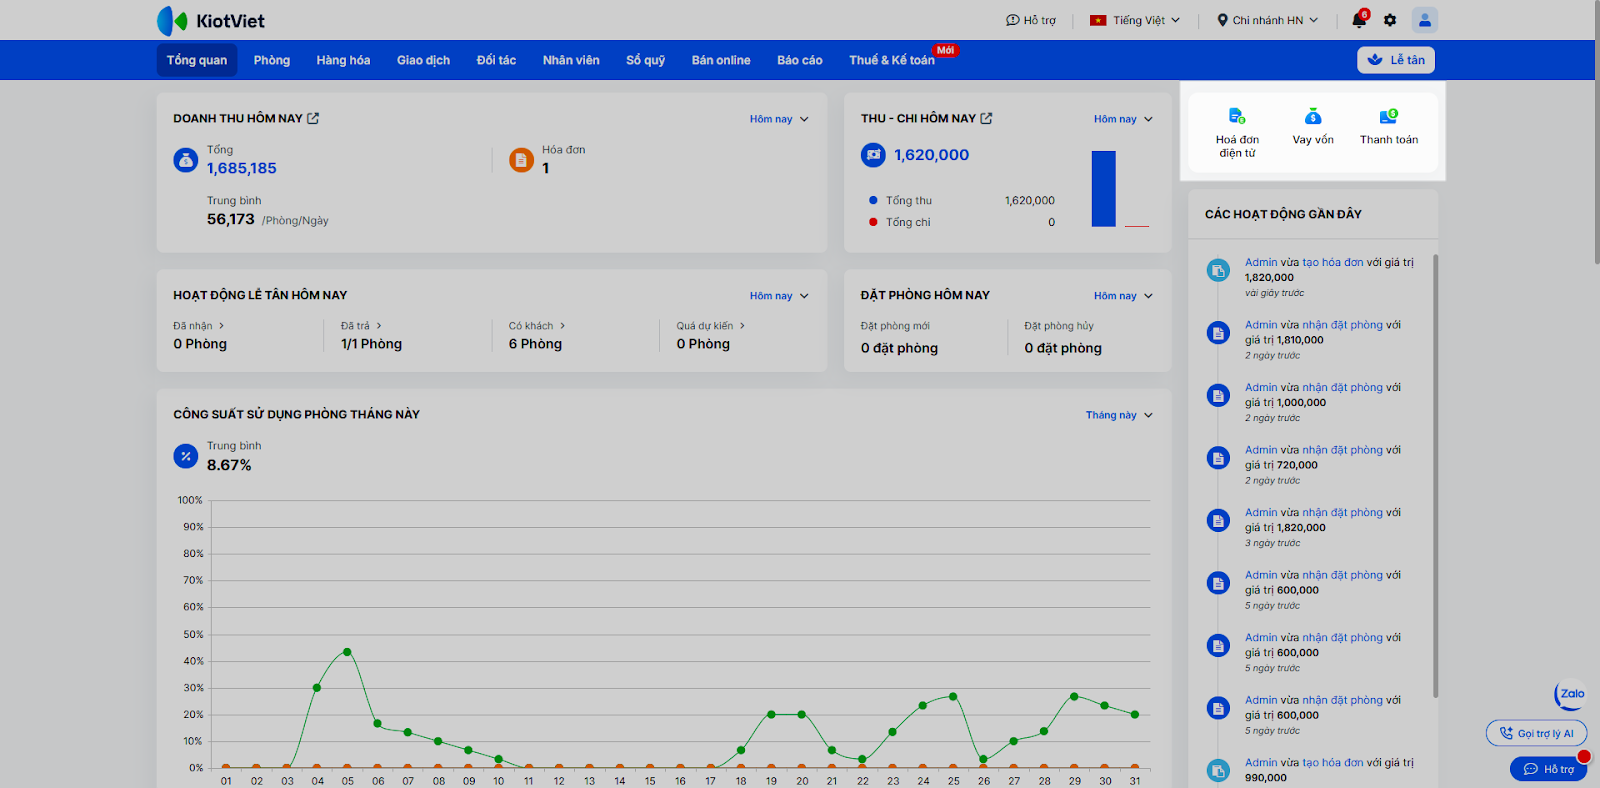Open the Báo cáo menu
Screen dimensions: 1600x788
(800, 60)
